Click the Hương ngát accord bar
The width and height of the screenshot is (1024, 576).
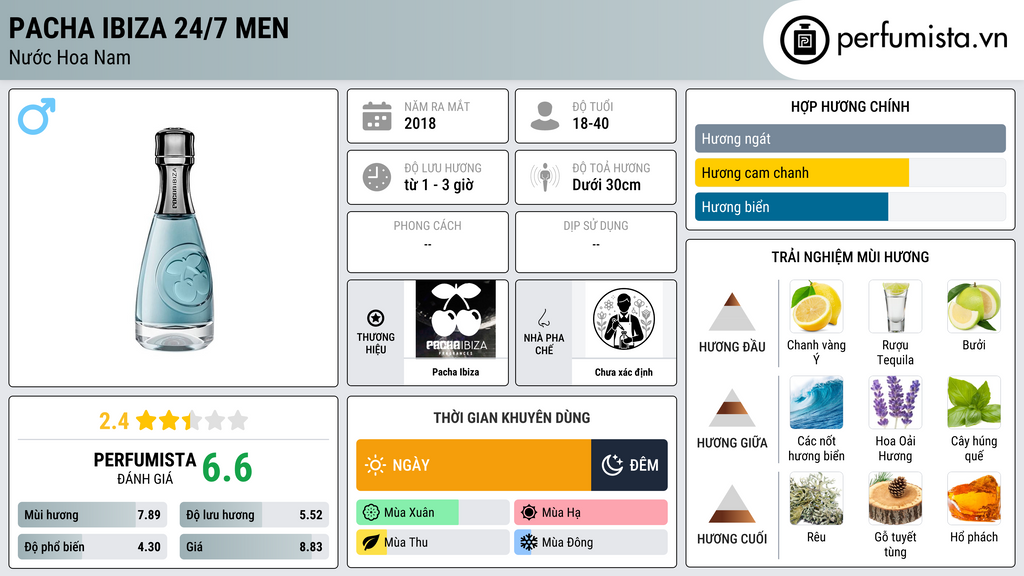click(x=850, y=138)
